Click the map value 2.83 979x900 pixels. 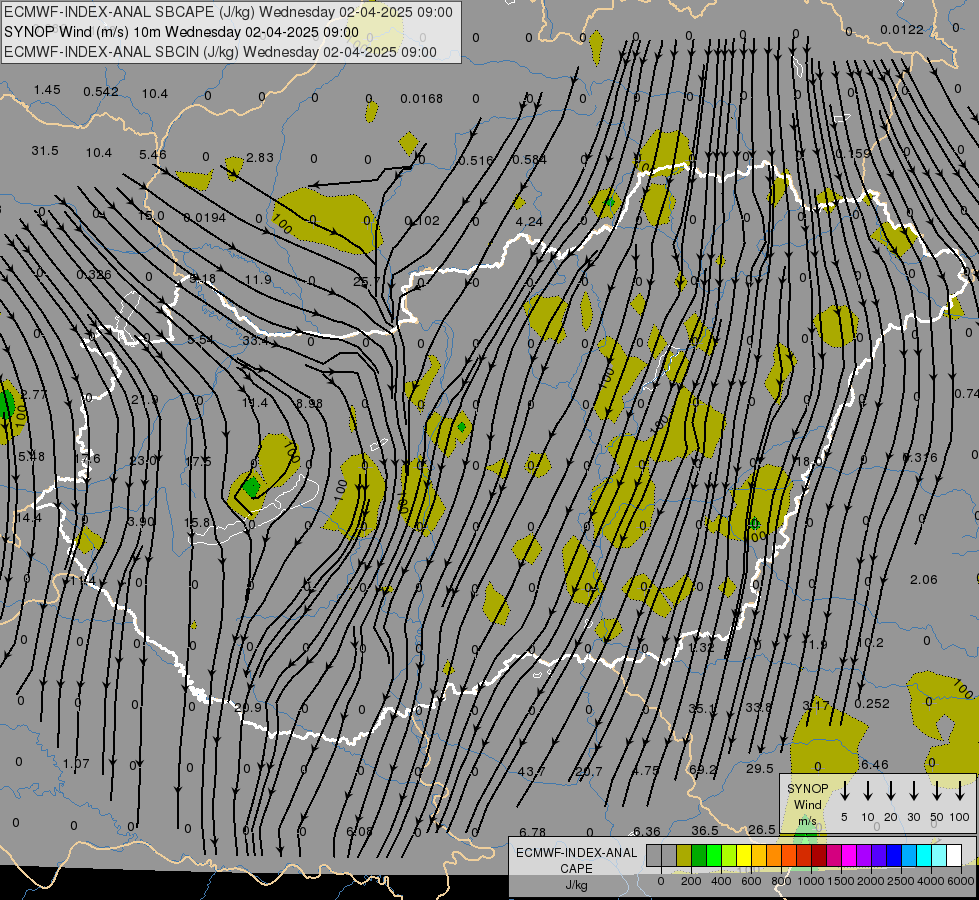[x=260, y=157]
